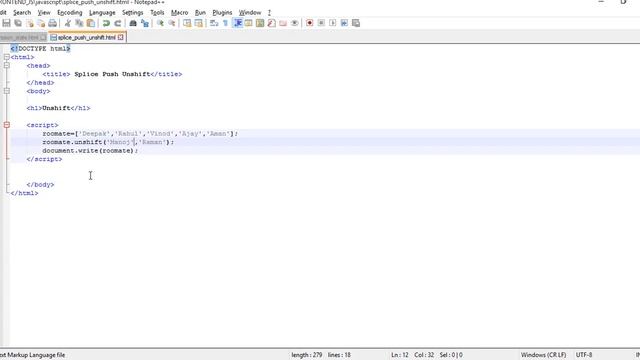Open the Tools menu
The height and width of the screenshot is (360, 640).
coord(157,13)
